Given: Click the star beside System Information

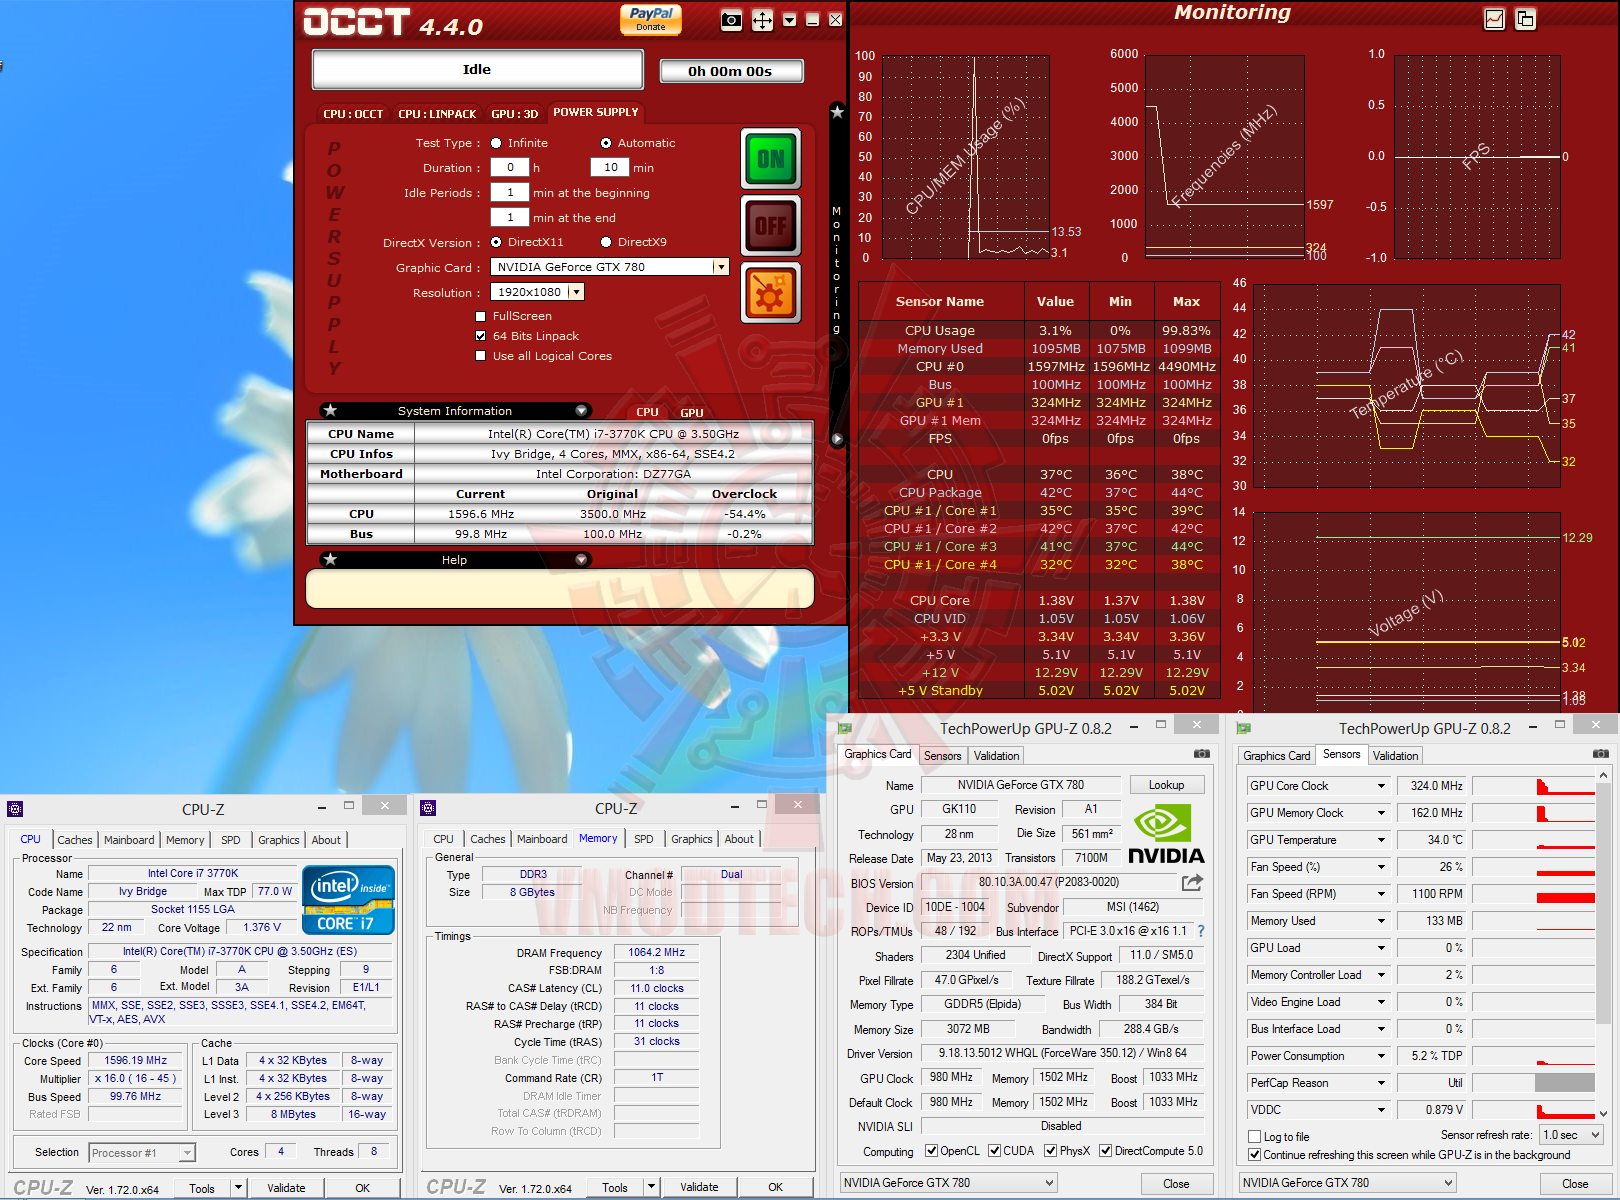Looking at the screenshot, I should click(x=331, y=410).
